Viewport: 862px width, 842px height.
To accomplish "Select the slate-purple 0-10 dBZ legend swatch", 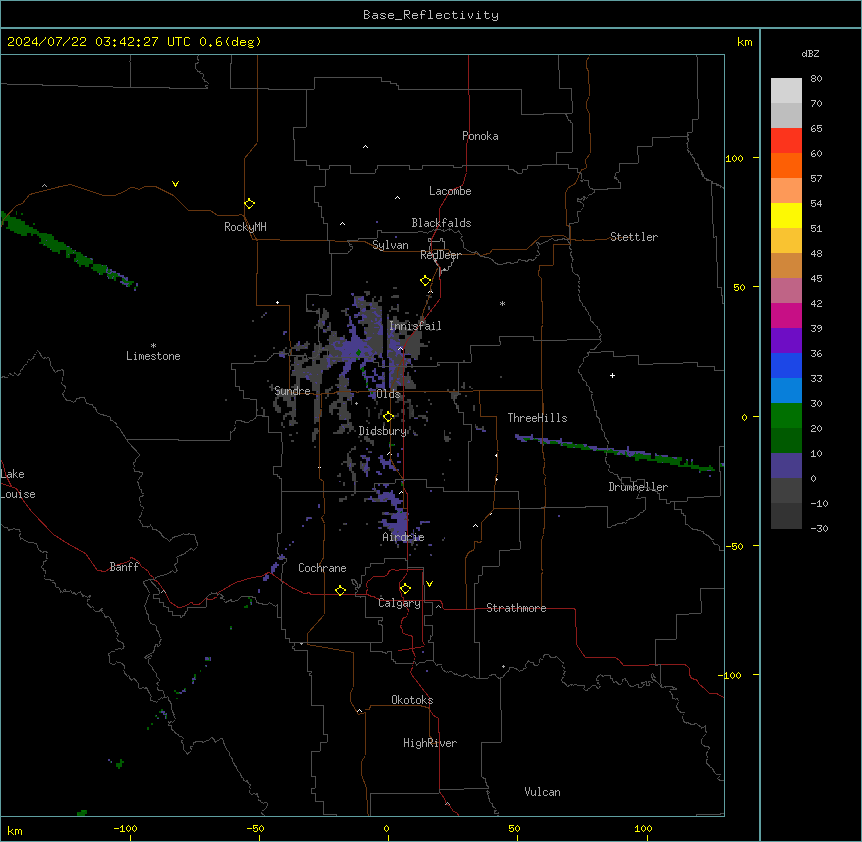I will [786, 466].
